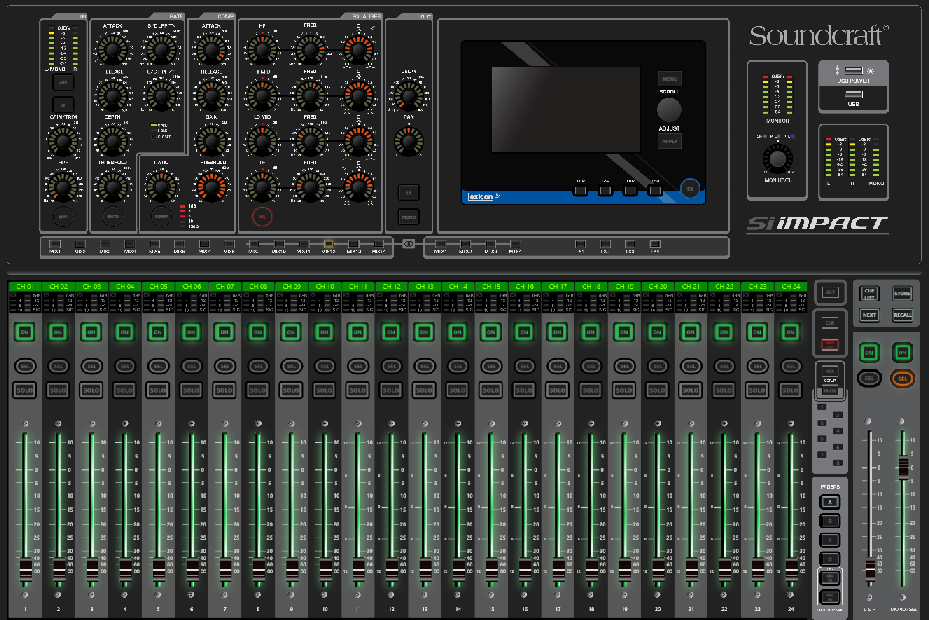The image size is (929, 620).
Task: Click the CH 07 channel label
Action: 225,286
